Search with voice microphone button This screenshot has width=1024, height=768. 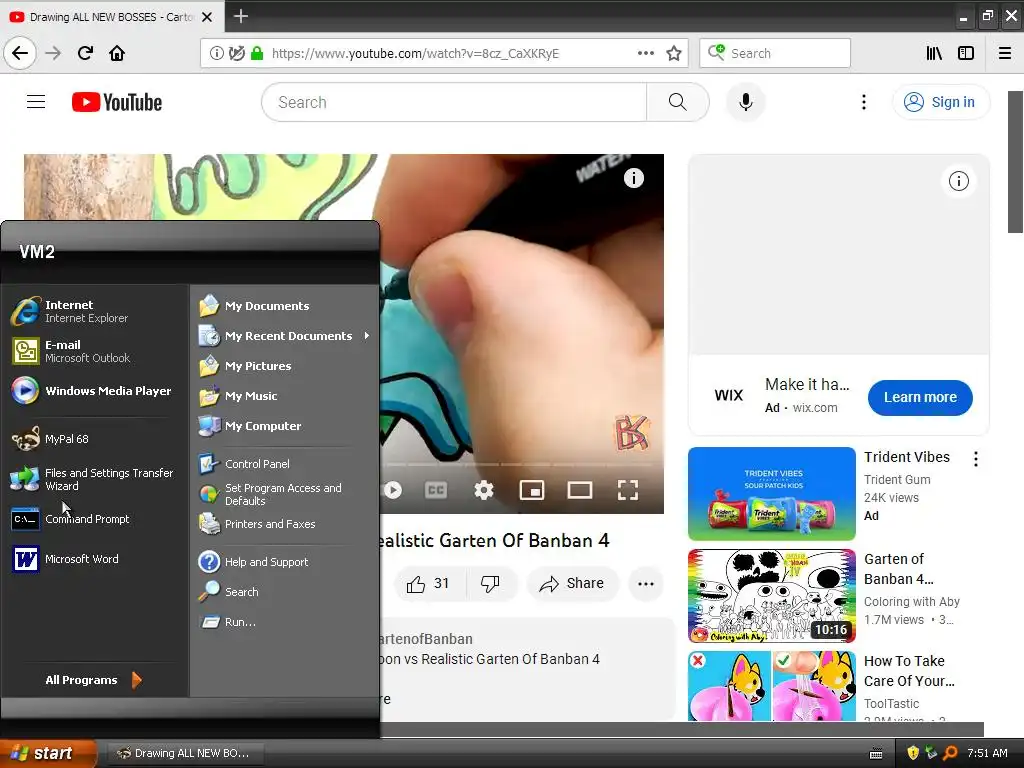tap(745, 103)
